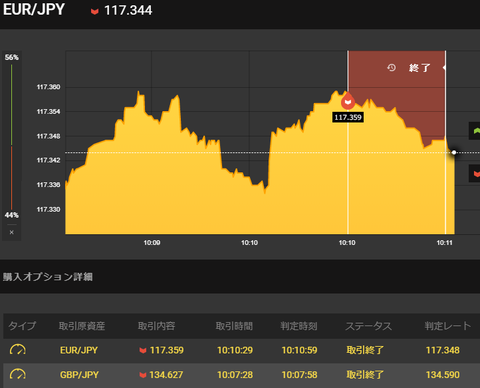Click the red down-arrow entry marker on chart
The height and width of the screenshot is (388, 480).
348,101
